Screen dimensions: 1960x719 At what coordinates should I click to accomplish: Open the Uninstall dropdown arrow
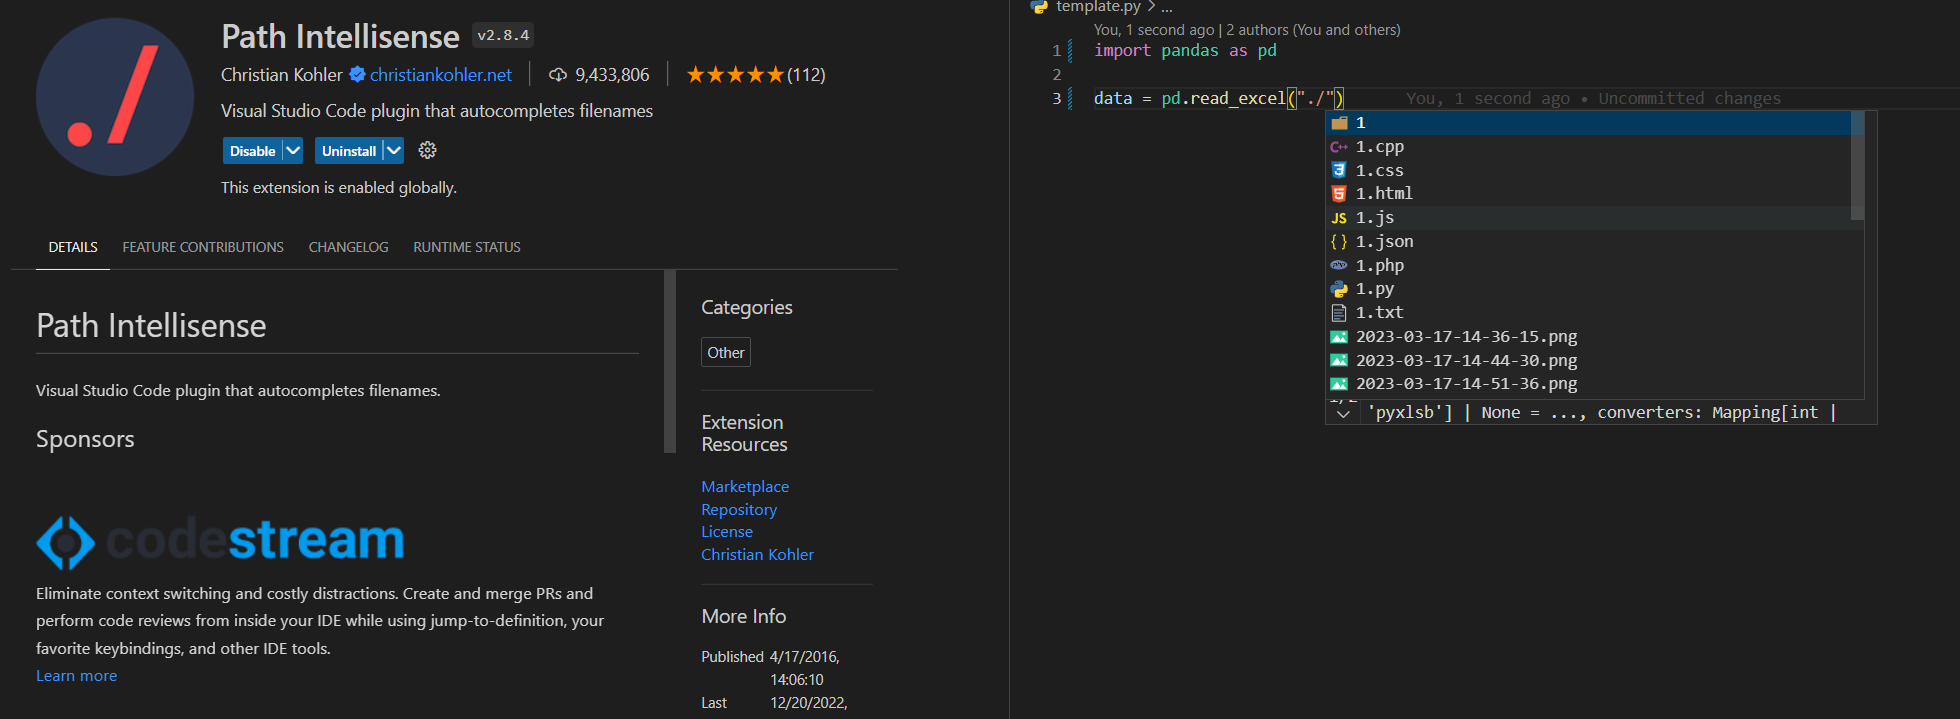click(x=394, y=150)
